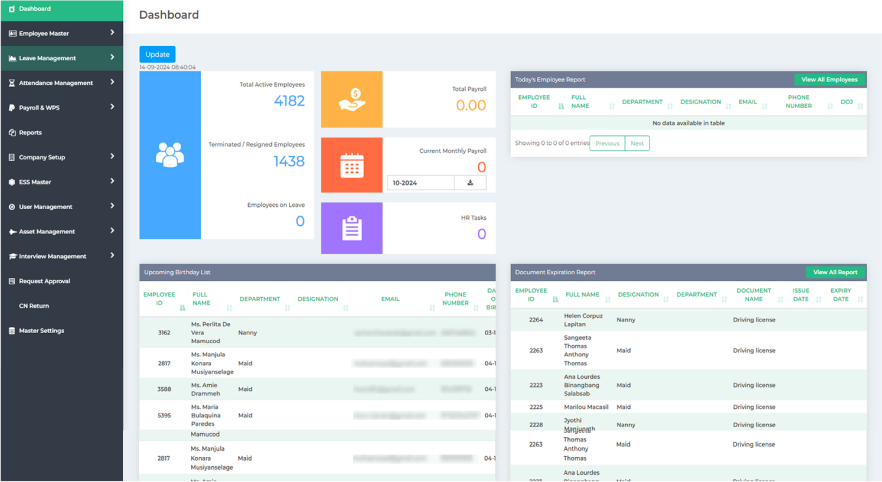Screen dimensions: 882x482
Task: Download the 10-2024 monthly payroll
Action: 470,183
